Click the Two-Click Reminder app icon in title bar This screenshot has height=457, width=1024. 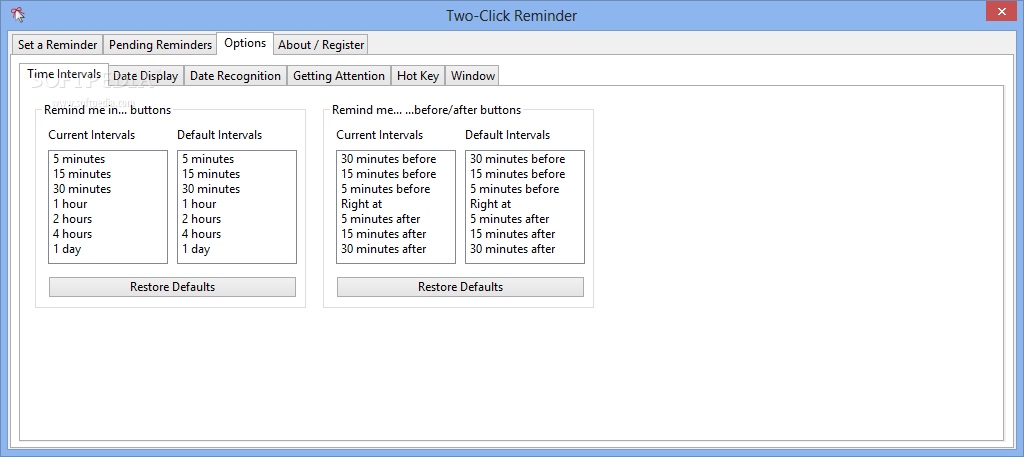point(18,14)
